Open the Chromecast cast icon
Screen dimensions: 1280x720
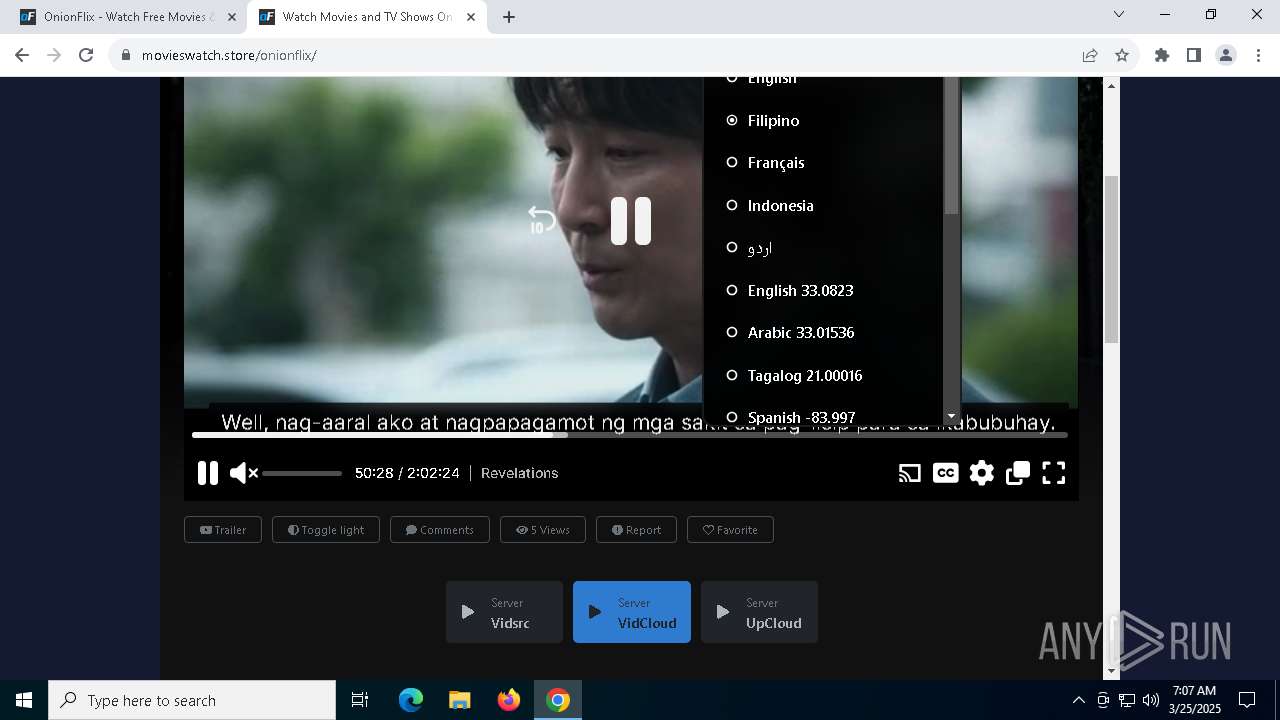pos(909,473)
